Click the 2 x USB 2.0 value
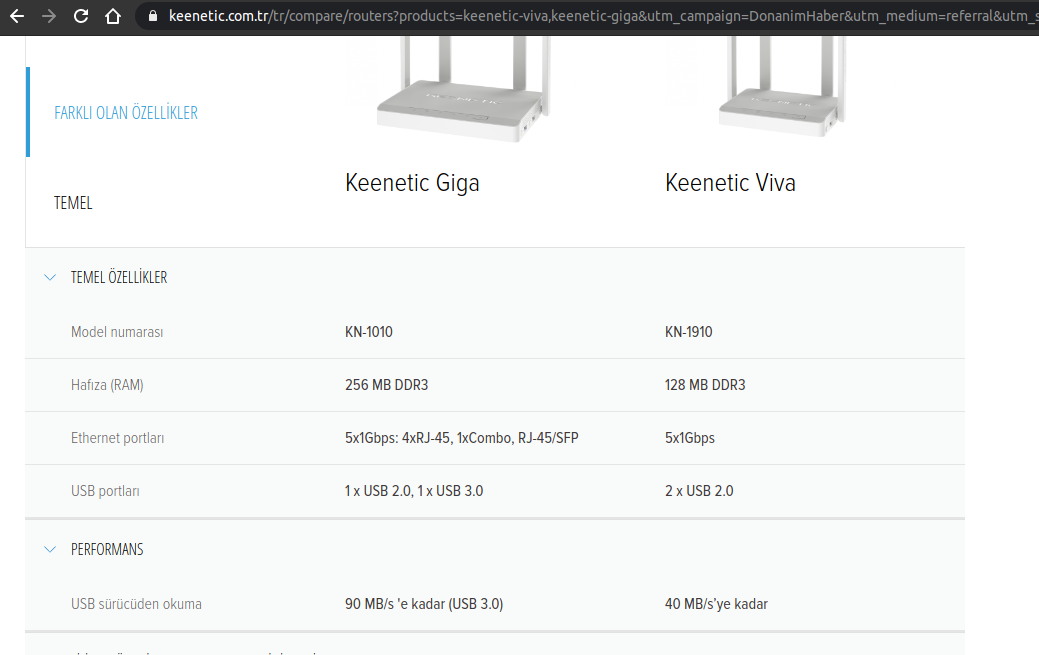The image size is (1039, 655). pyautogui.click(x=700, y=491)
